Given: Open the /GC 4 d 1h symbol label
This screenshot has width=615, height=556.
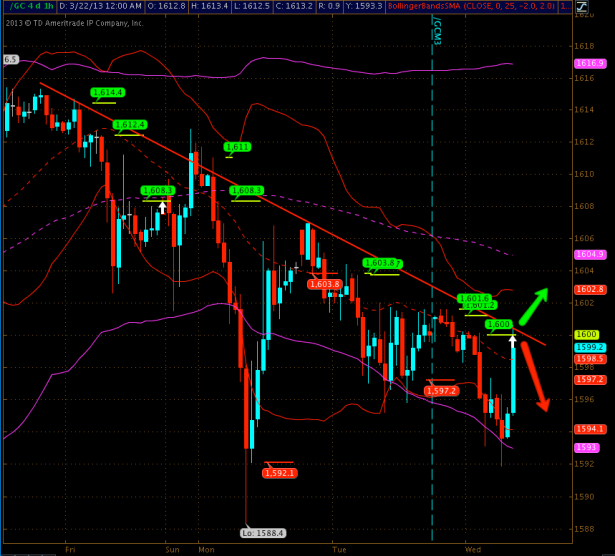Looking at the screenshot, I should pyautogui.click(x=30, y=7).
